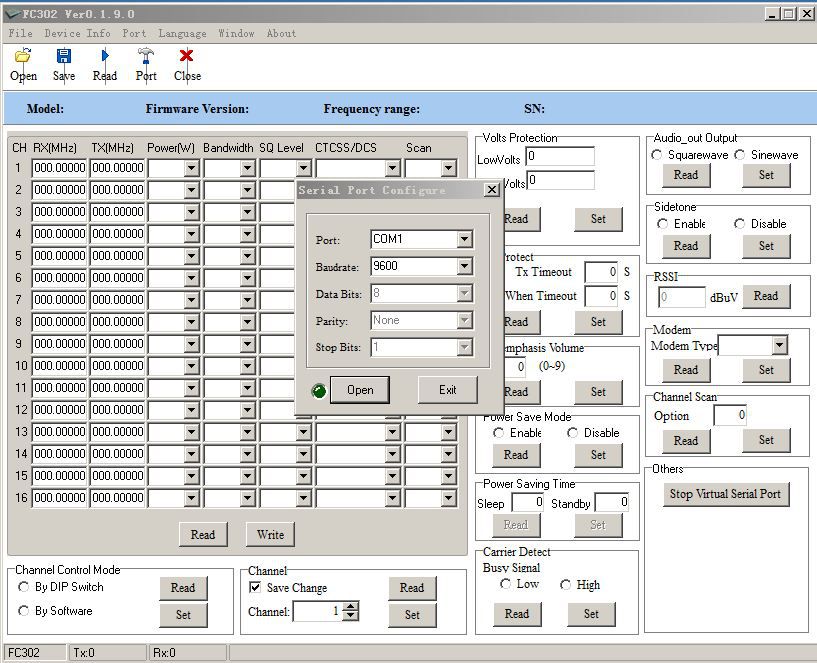Click Exit button in serial dialog
Image resolution: width=817 pixels, height=663 pixels.
[448, 390]
